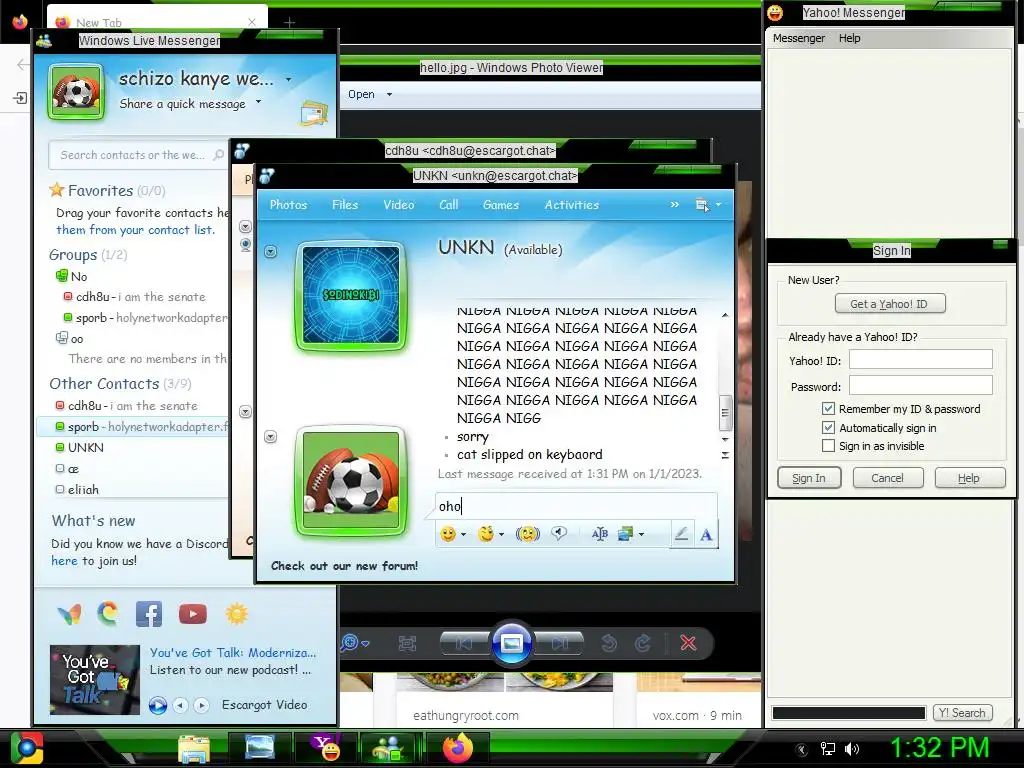Open the Photo Viewer Open dropdown

point(389,95)
